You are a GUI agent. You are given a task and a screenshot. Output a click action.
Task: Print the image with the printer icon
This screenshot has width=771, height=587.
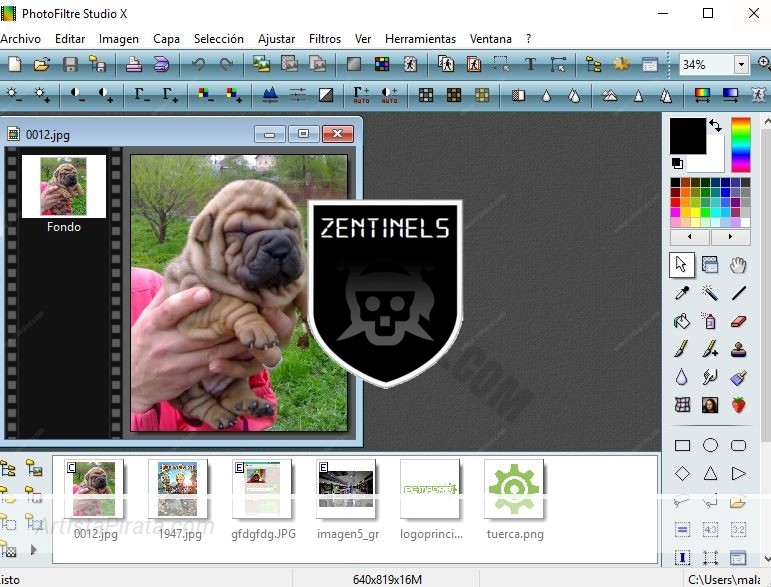(133, 64)
